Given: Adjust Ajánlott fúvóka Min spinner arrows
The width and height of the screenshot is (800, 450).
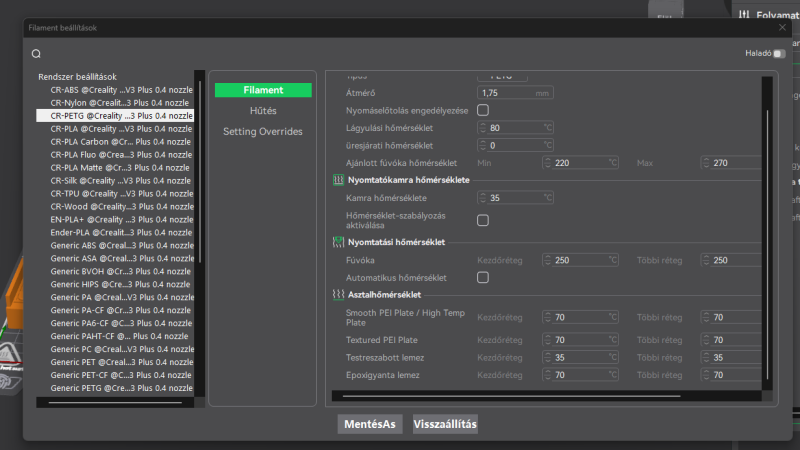Looking at the screenshot, I should click(x=547, y=163).
